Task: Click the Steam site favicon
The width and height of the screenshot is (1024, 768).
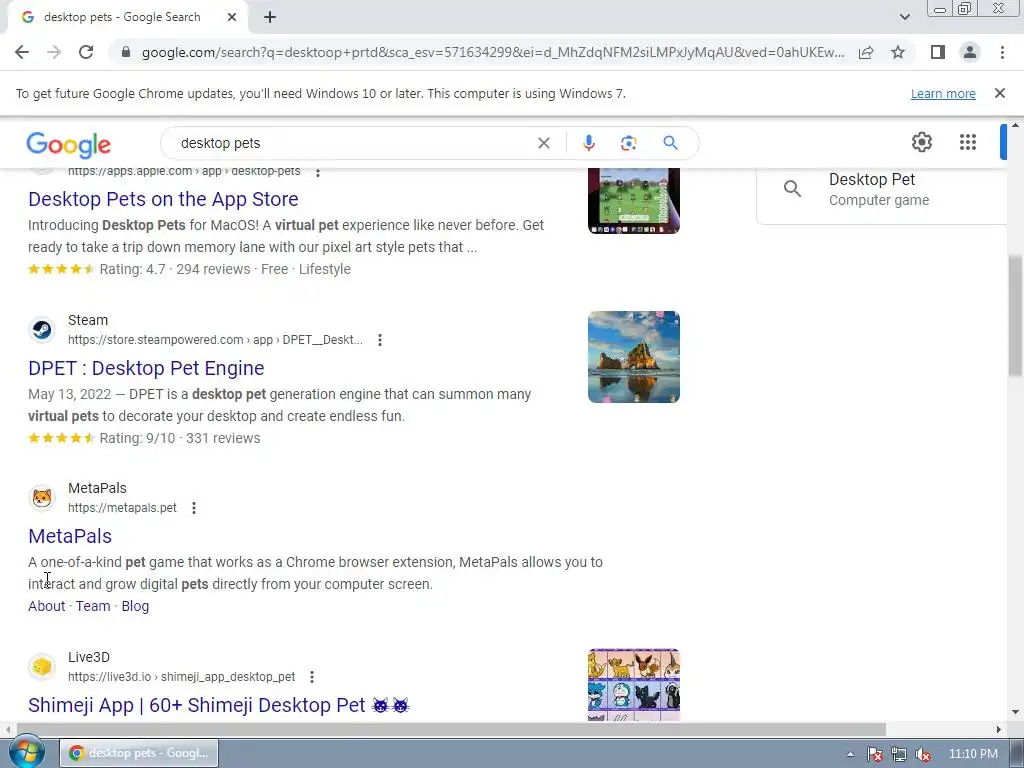Action: tap(42, 330)
